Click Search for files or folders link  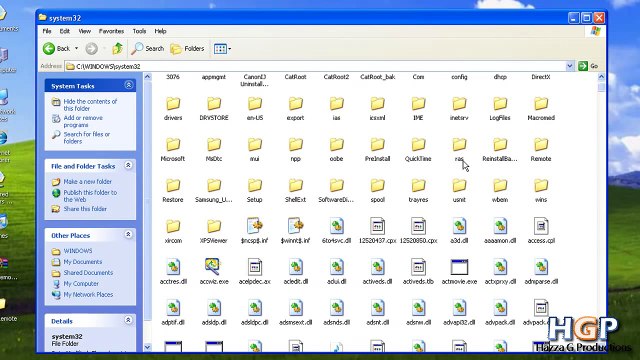pos(87,138)
